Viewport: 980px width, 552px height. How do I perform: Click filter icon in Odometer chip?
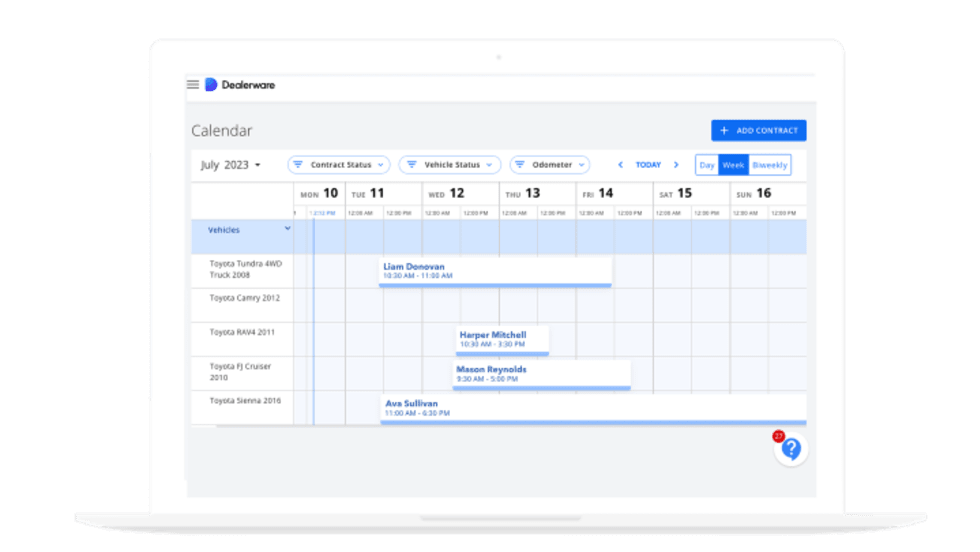coord(521,165)
